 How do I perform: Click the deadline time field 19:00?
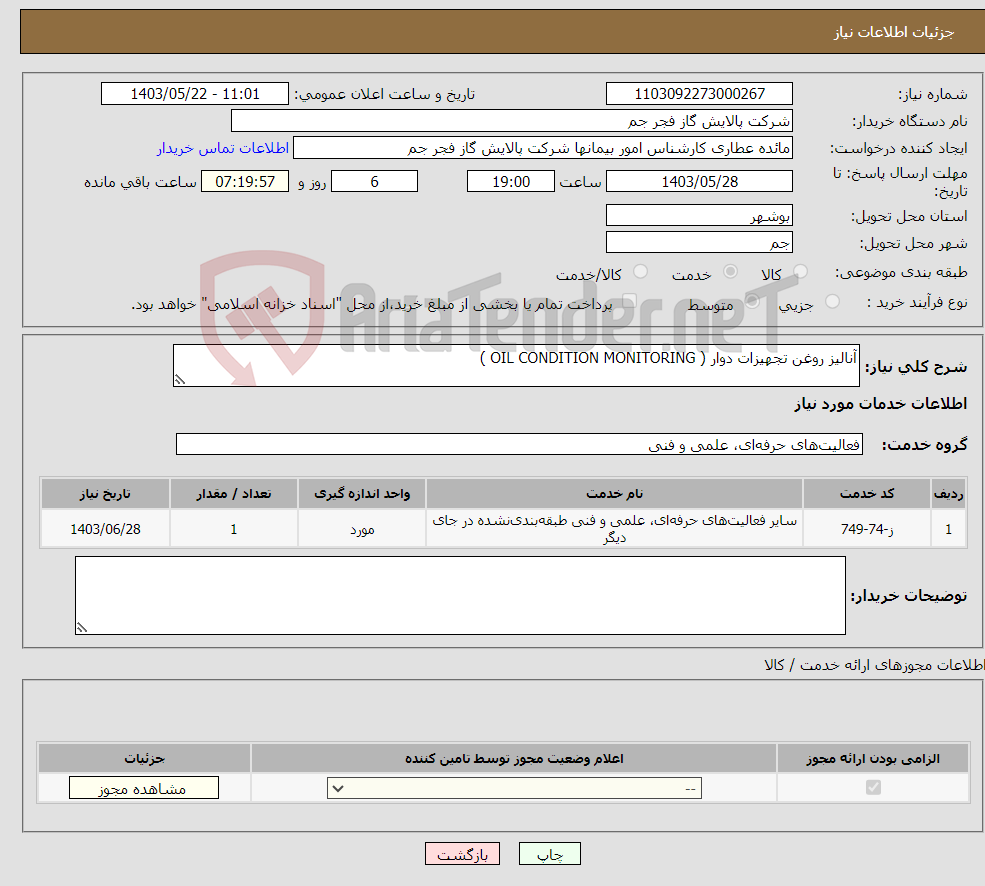511,182
